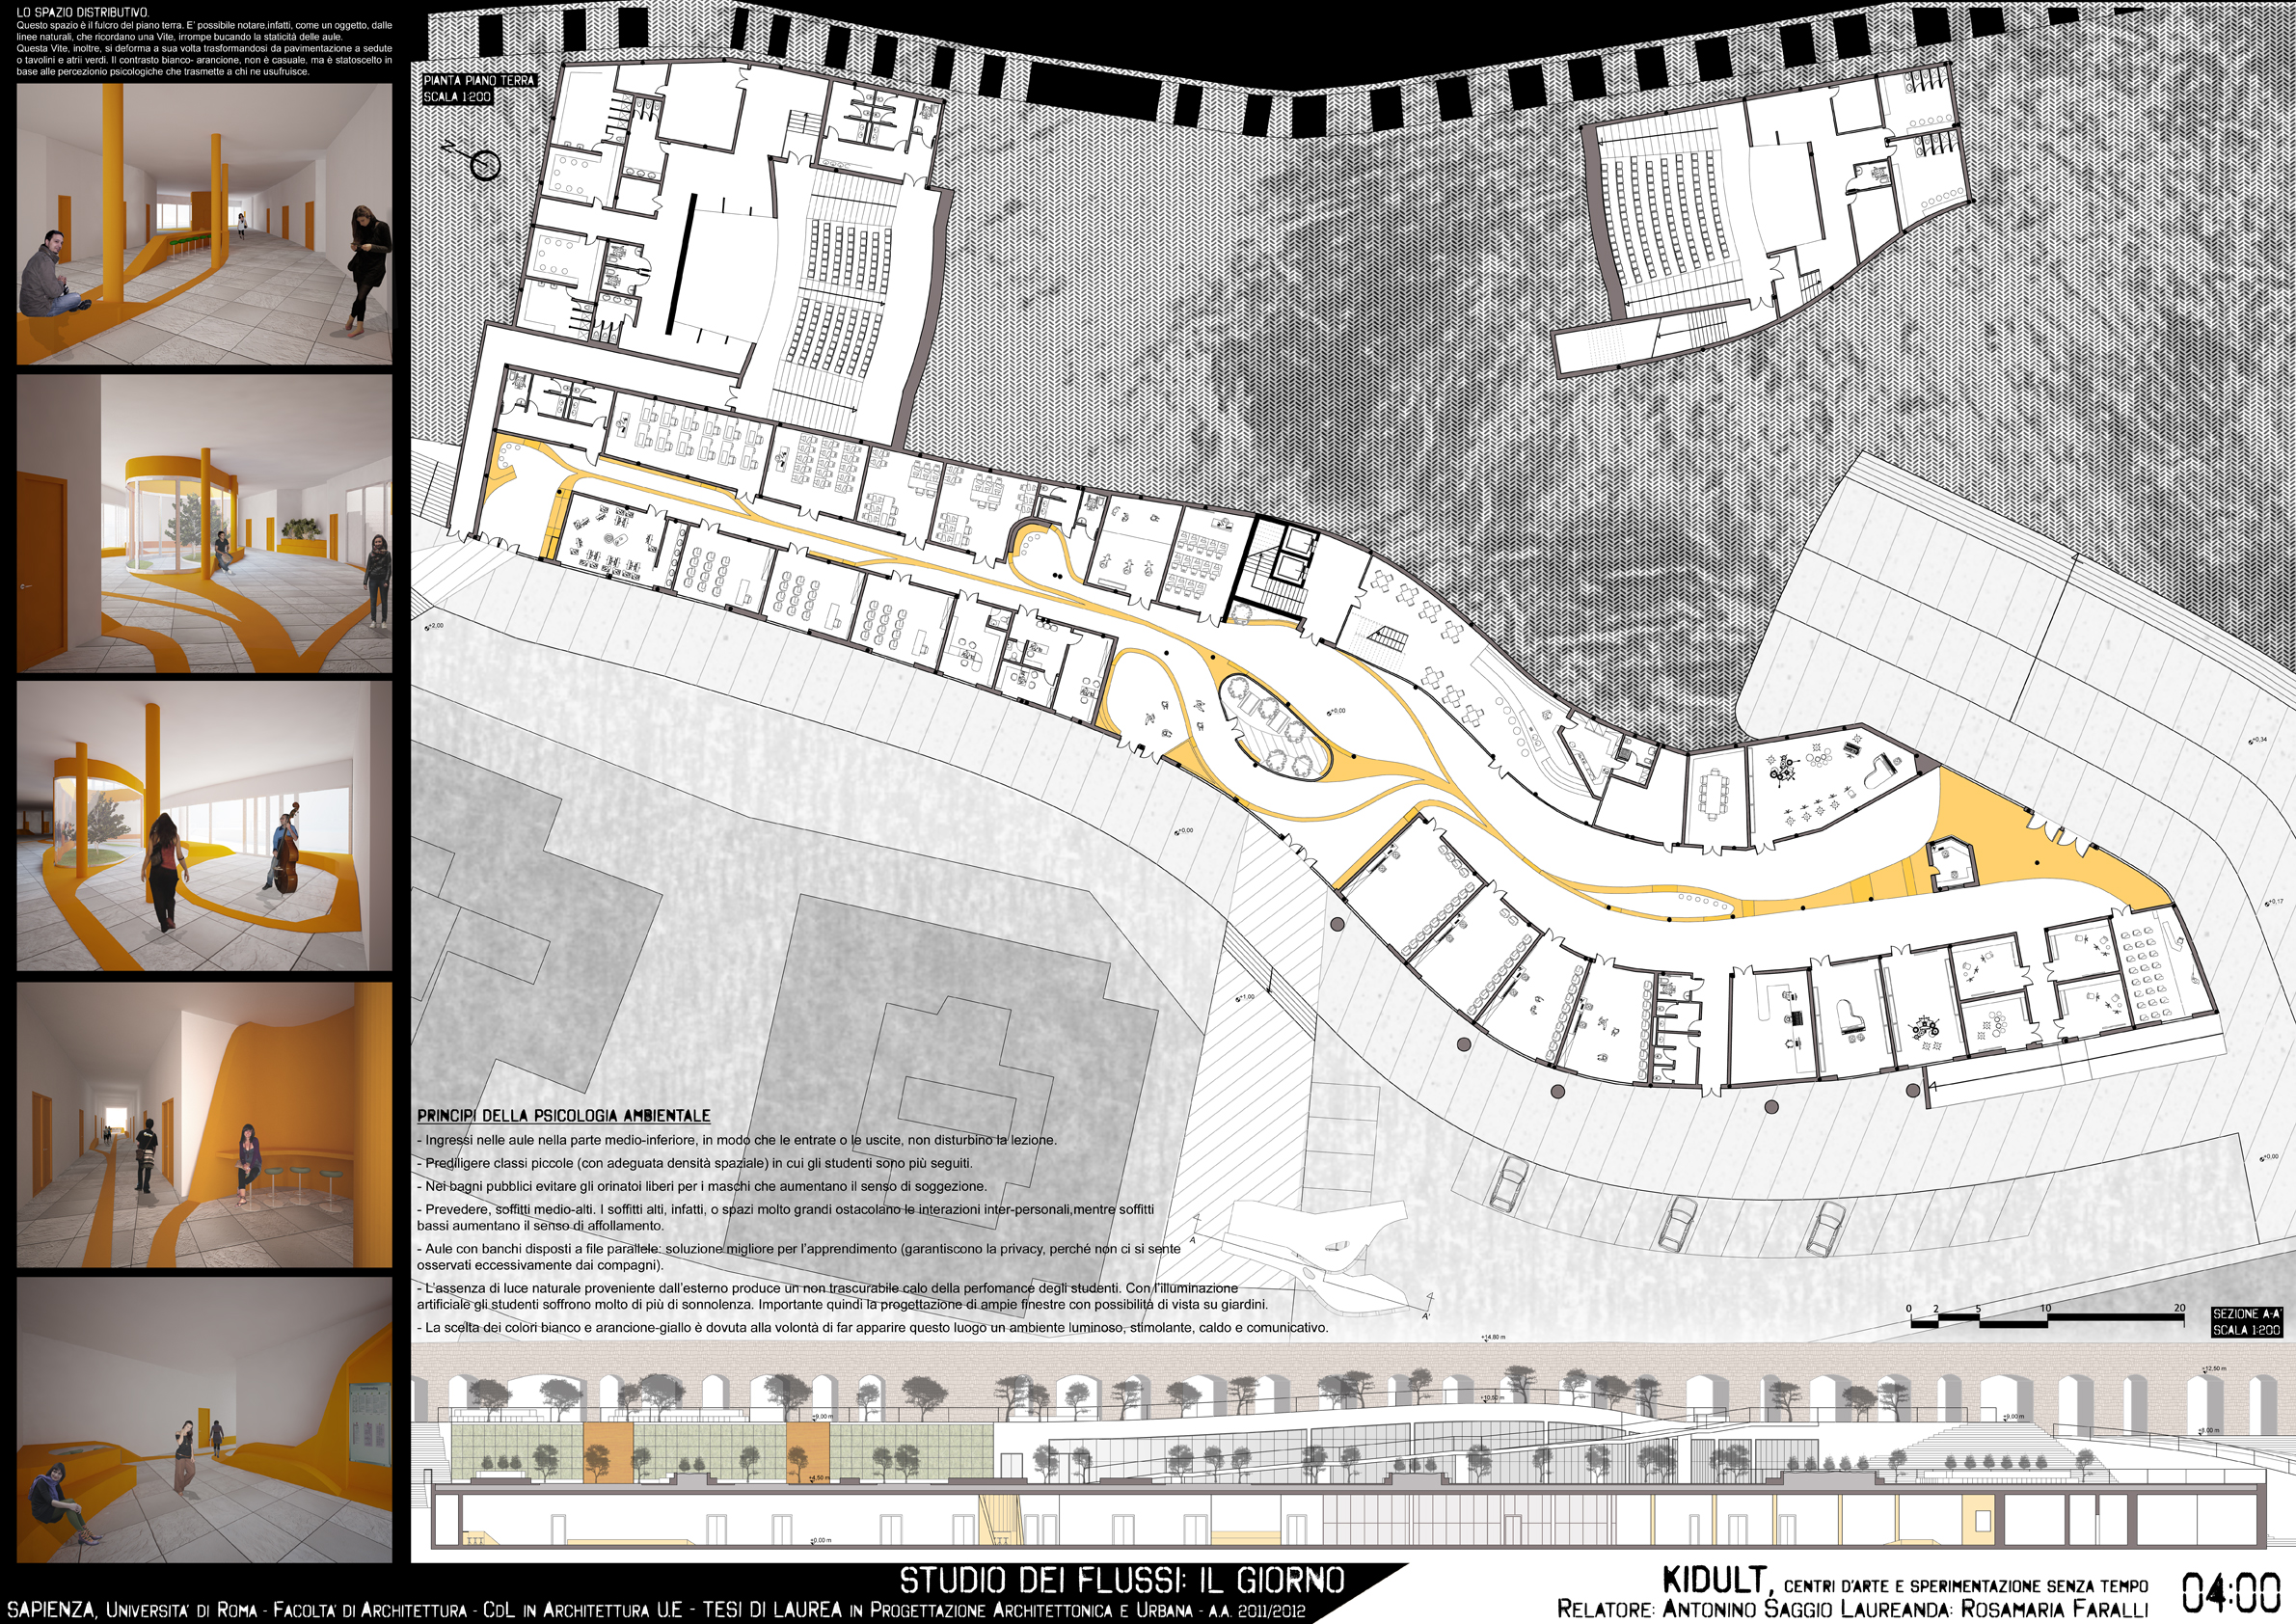Image resolution: width=2296 pixels, height=1624 pixels.
Task: Click the SEZIONE A-A' label
Action: (2246, 1314)
